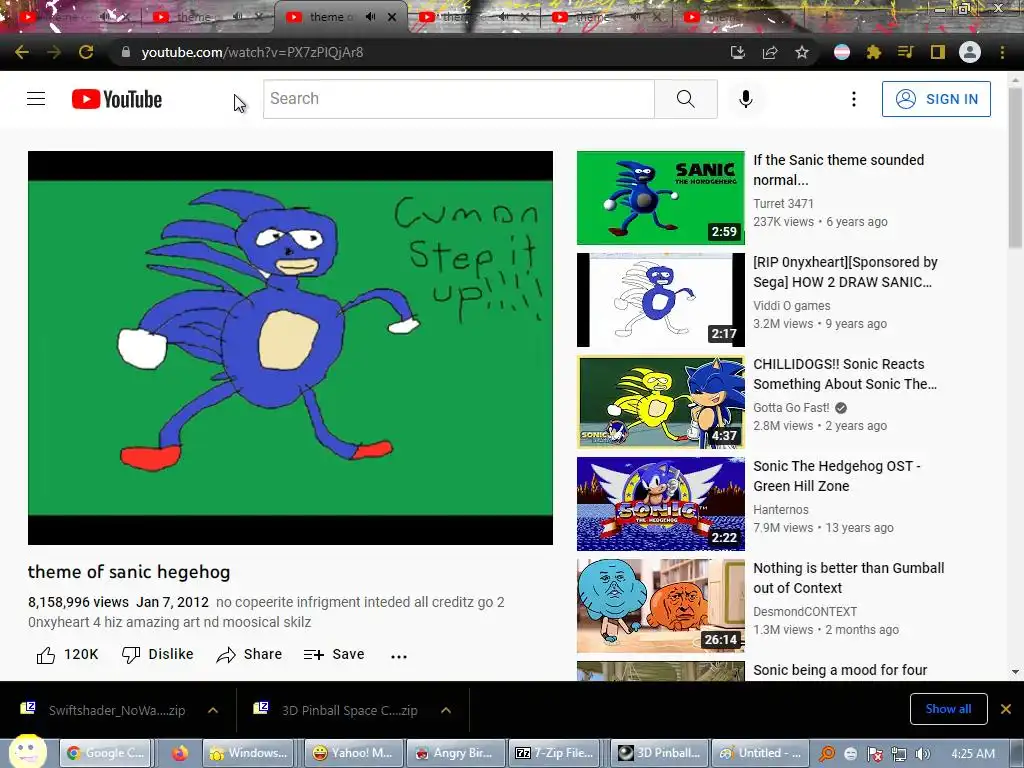The width and height of the screenshot is (1024, 768).
Task: Go back using browser back arrow
Action: click(22, 52)
